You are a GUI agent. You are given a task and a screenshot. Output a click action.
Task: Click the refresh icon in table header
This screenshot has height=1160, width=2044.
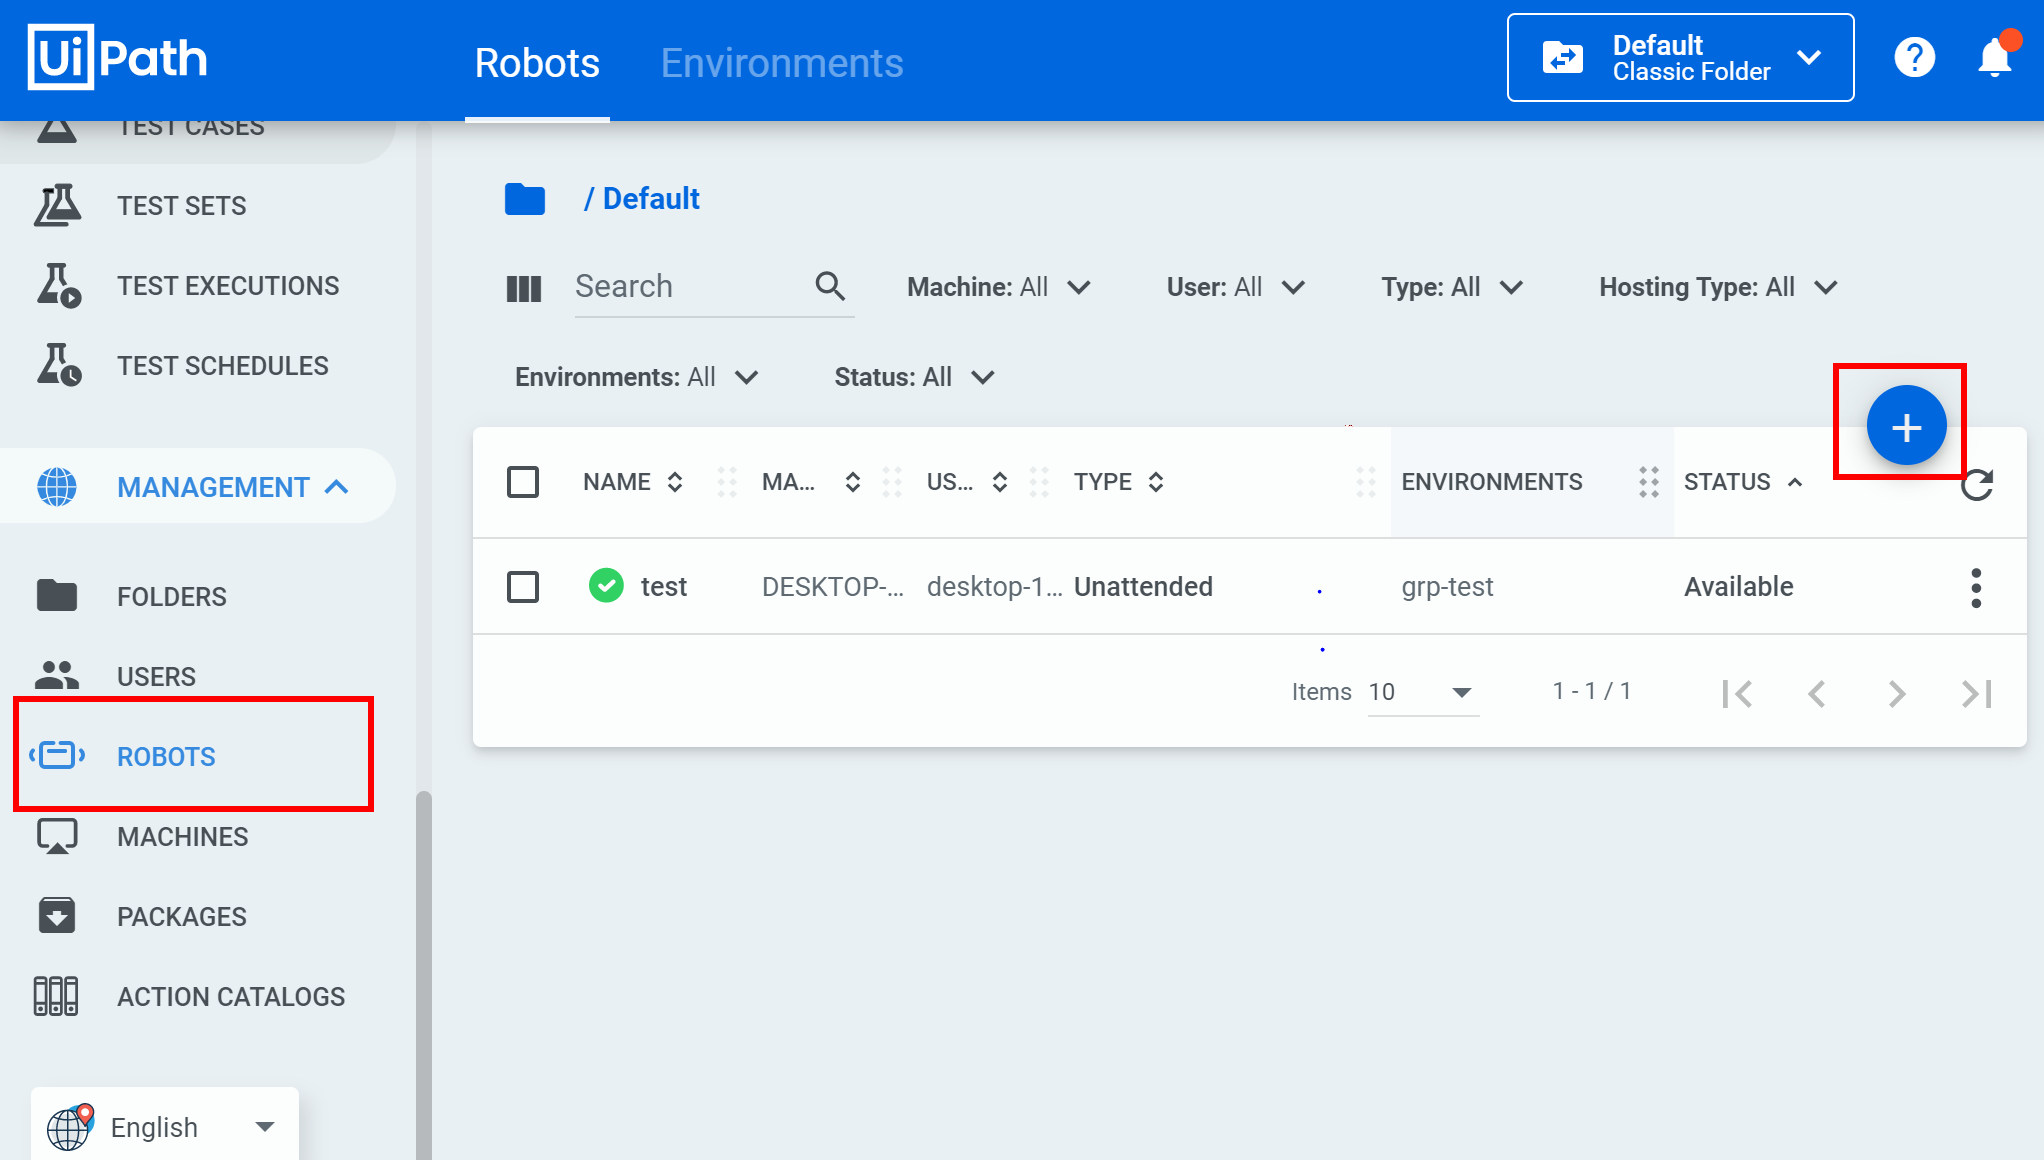[1976, 485]
